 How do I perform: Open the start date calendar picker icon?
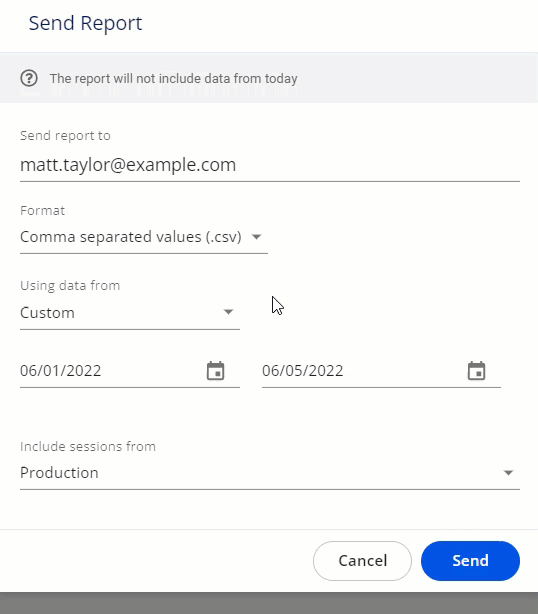tap(215, 371)
